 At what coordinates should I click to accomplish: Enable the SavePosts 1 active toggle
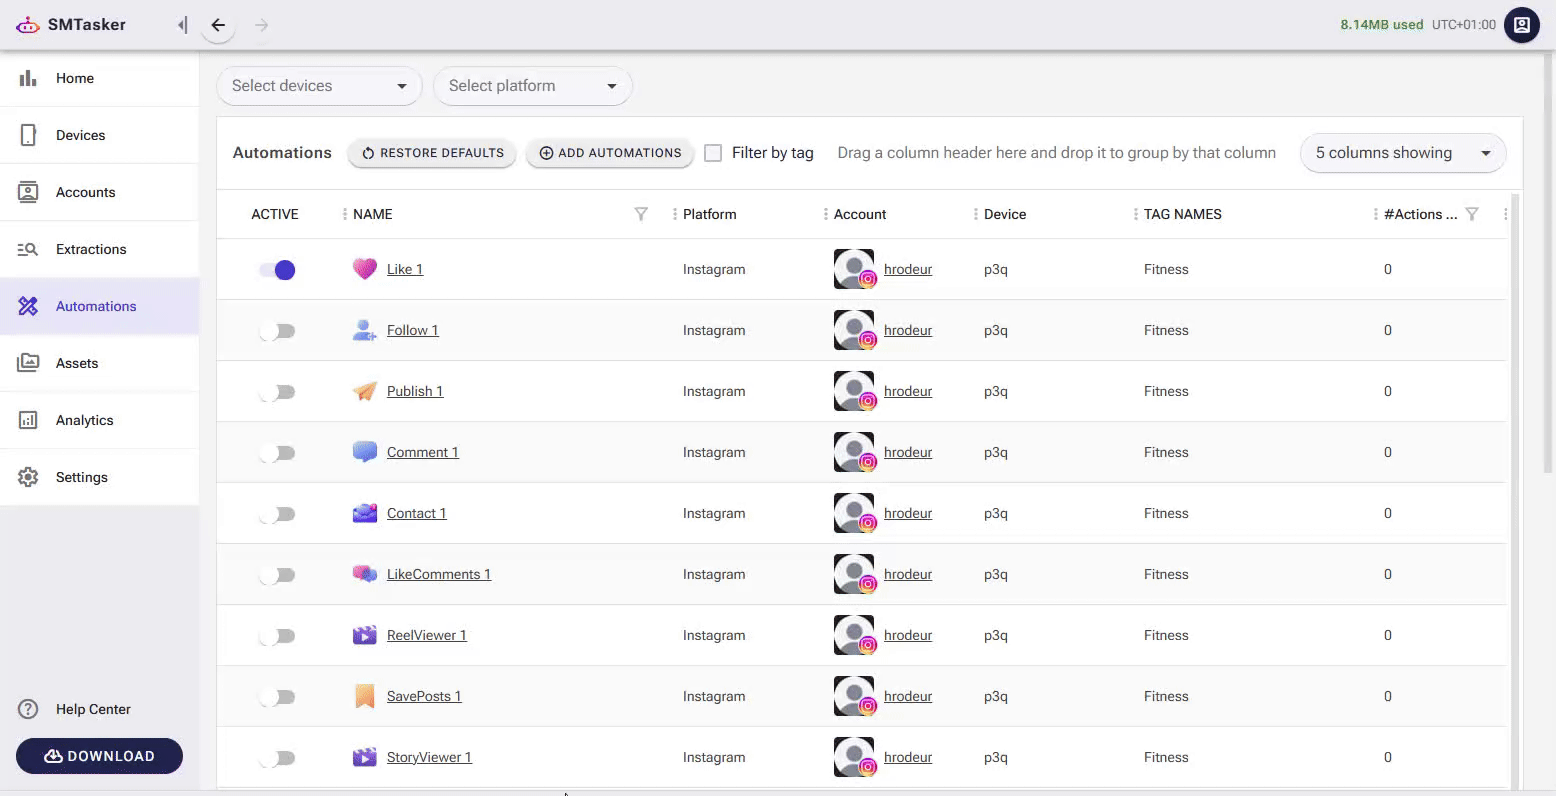277,697
